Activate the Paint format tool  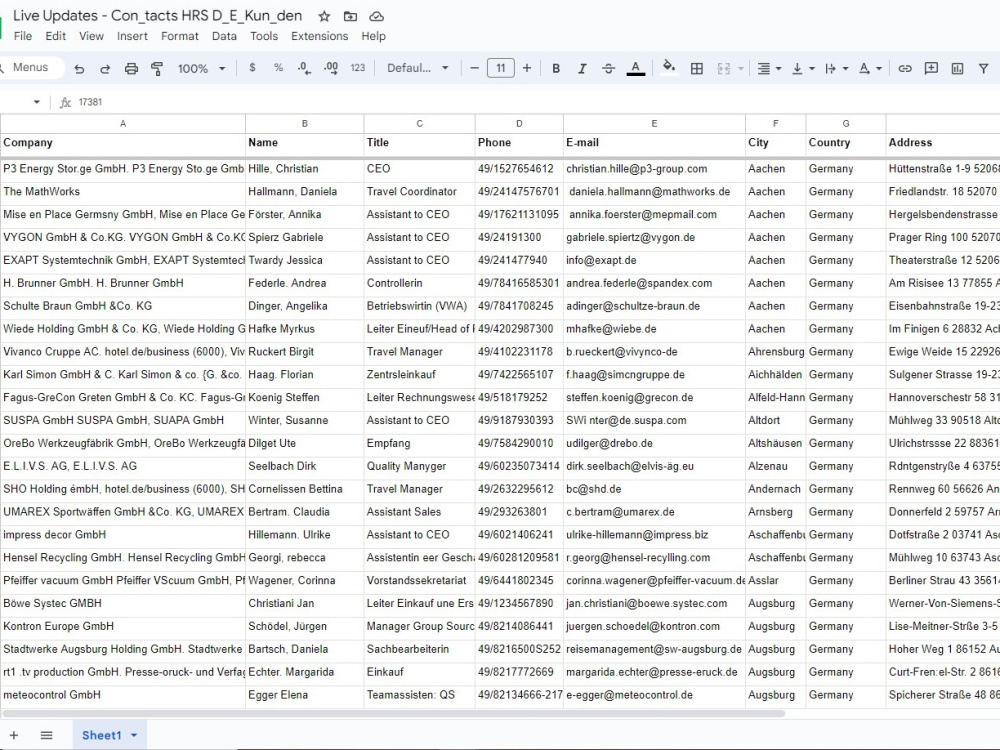point(157,68)
